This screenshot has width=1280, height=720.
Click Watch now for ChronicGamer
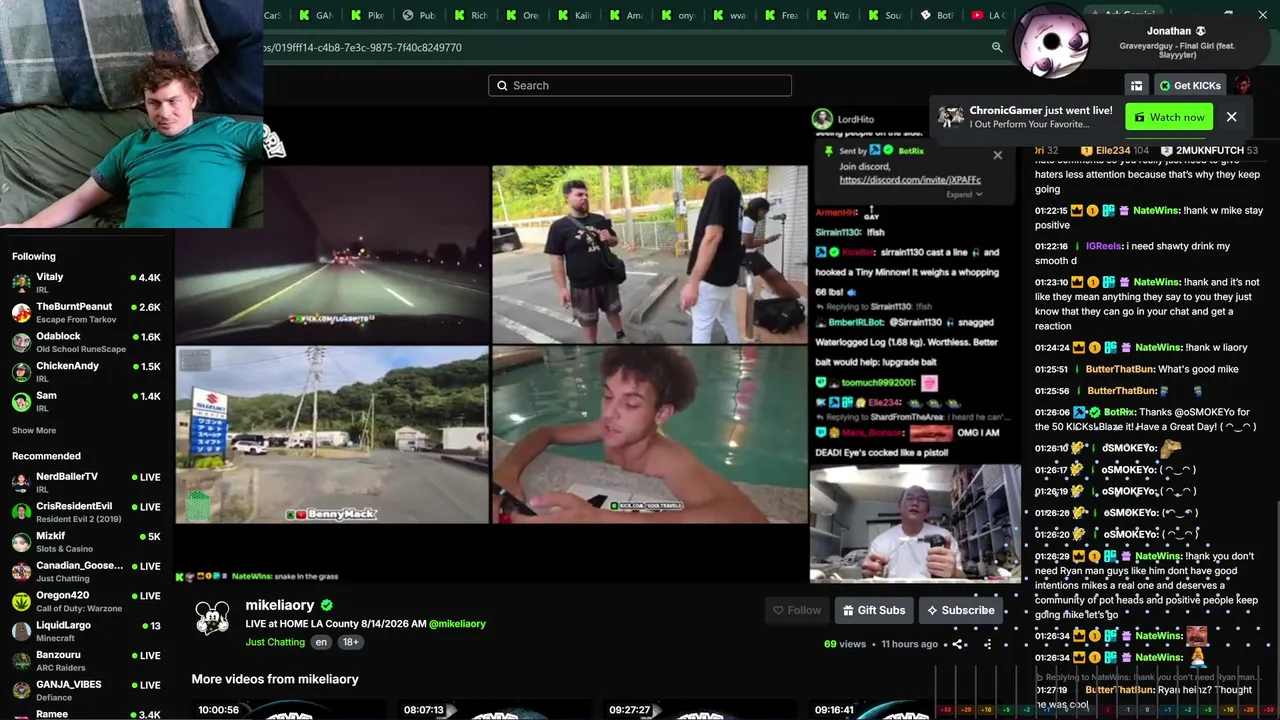tap(1169, 117)
